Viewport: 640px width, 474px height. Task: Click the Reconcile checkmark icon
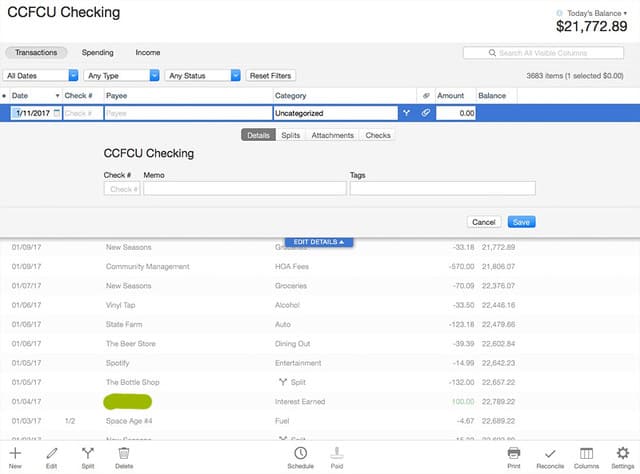coord(550,454)
